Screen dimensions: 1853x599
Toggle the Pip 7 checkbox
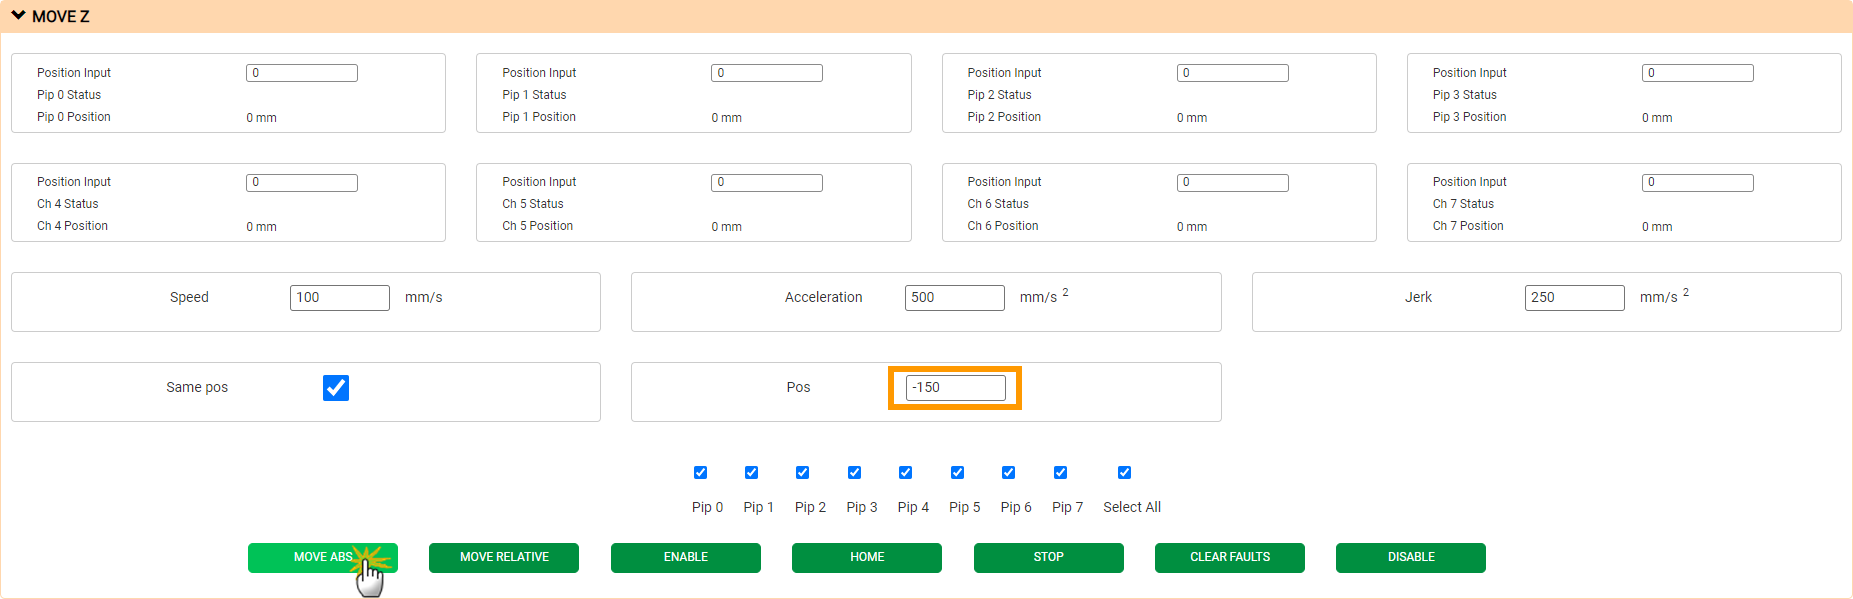(x=1060, y=473)
